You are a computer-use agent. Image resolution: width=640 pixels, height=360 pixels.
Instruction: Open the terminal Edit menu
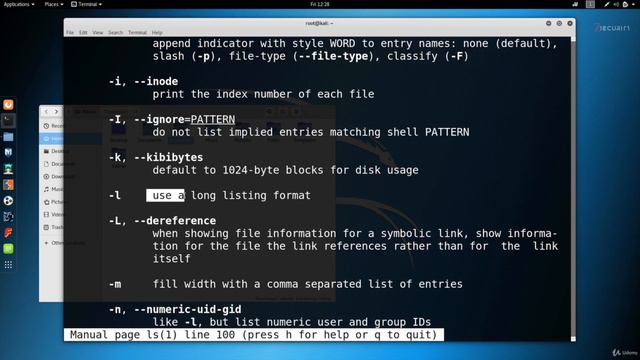coord(83,32)
